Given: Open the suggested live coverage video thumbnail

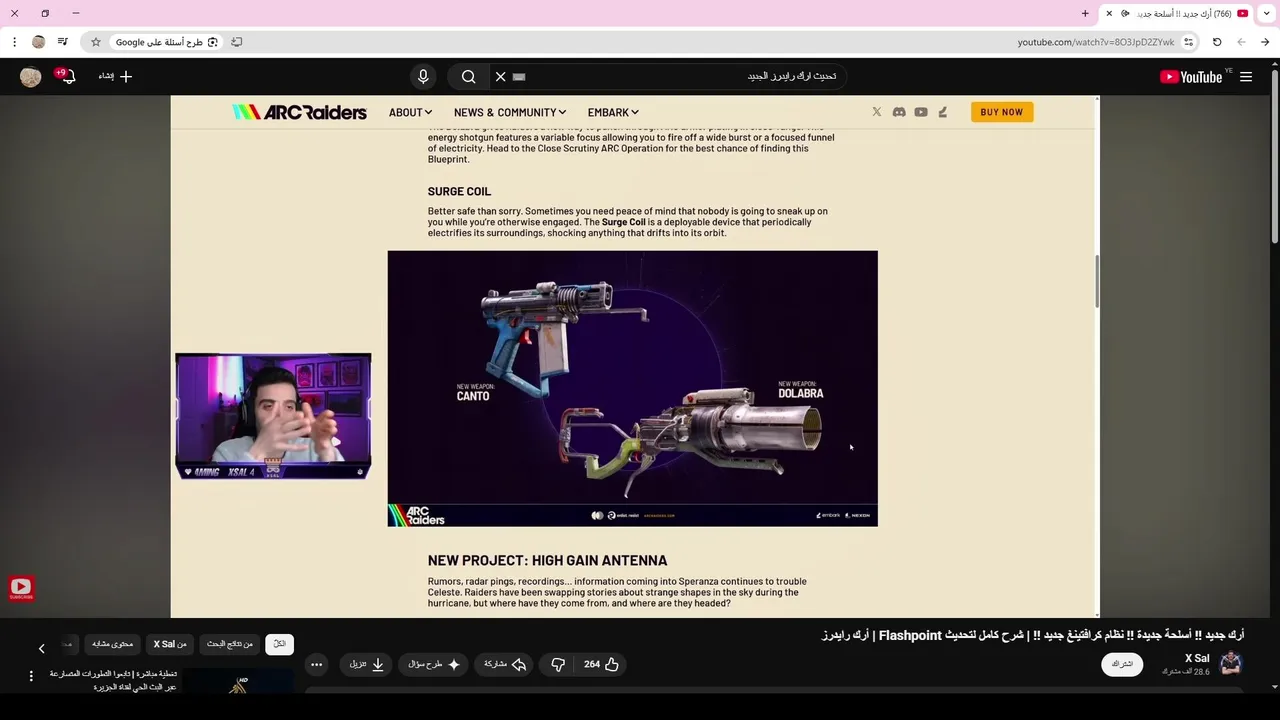Looking at the screenshot, I should (238, 682).
